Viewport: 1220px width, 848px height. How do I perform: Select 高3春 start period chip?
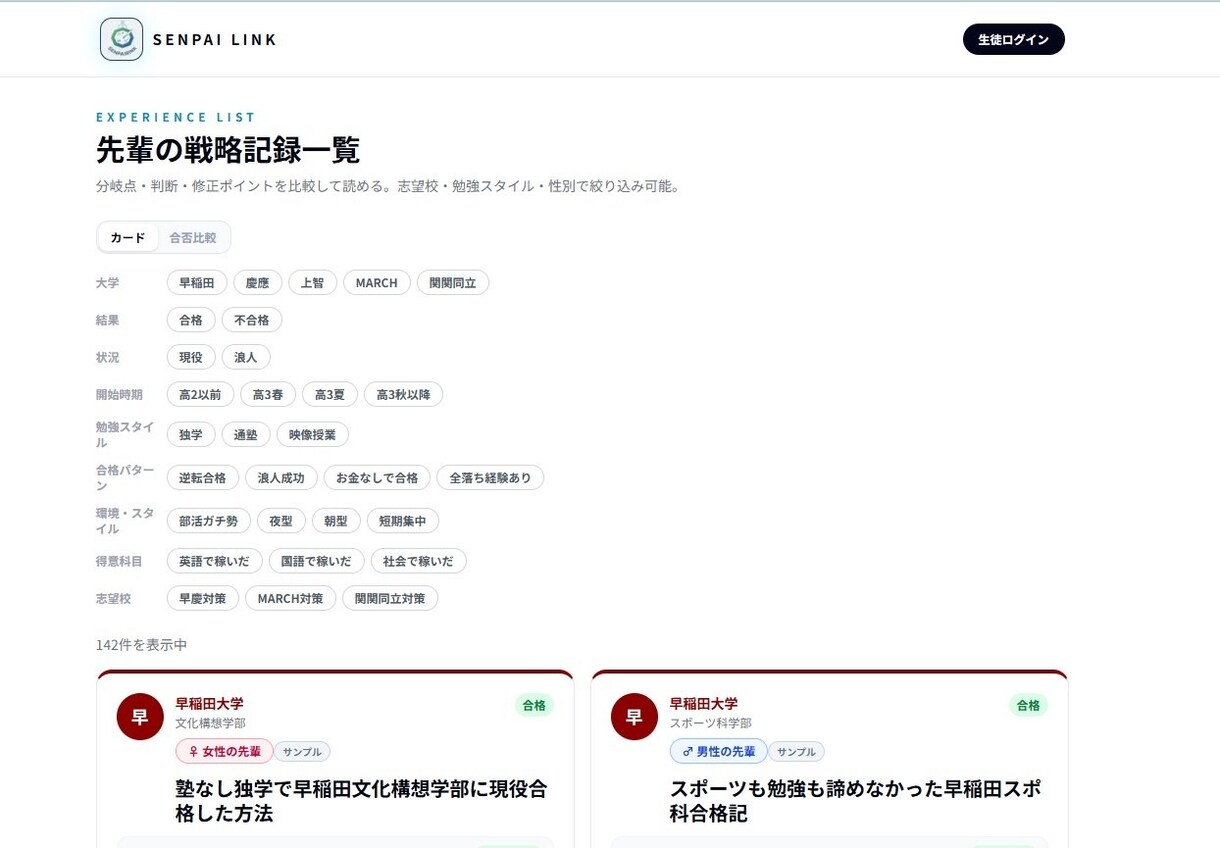[268, 394]
